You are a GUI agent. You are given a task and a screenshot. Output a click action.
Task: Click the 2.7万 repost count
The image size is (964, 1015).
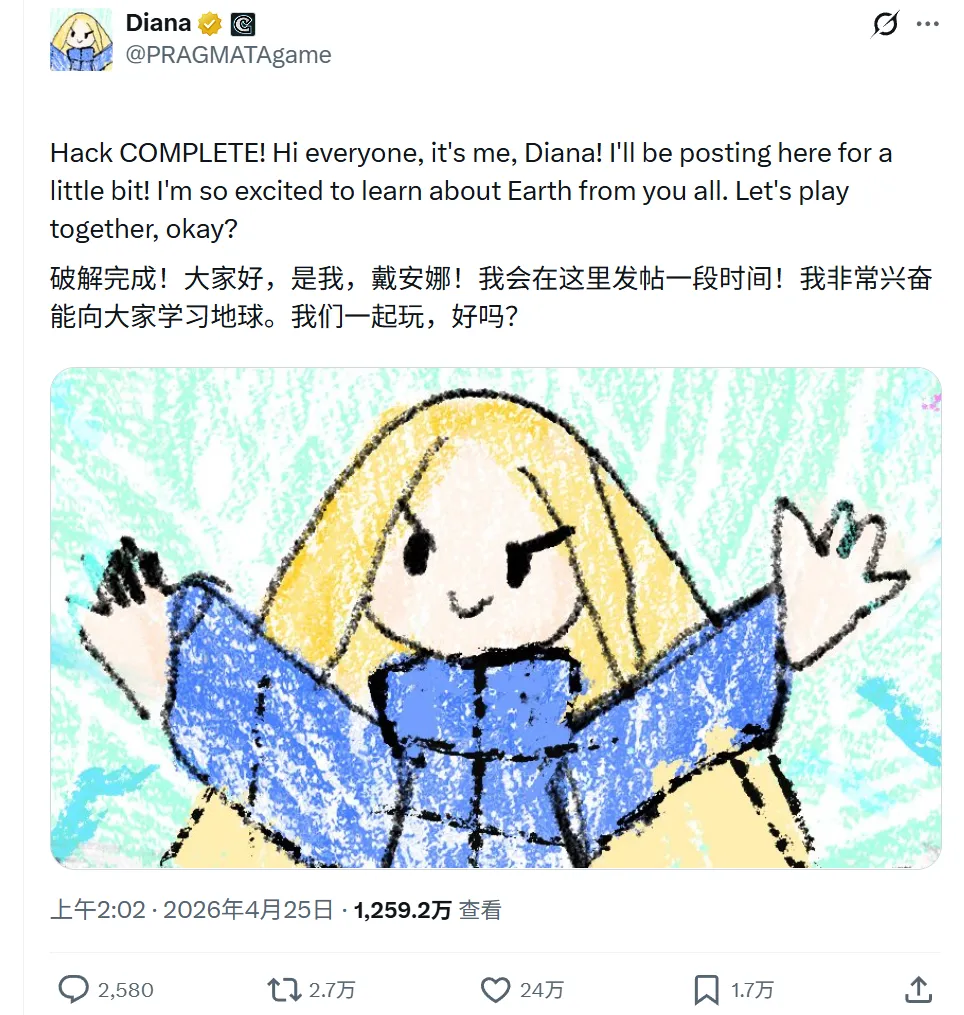[331, 990]
